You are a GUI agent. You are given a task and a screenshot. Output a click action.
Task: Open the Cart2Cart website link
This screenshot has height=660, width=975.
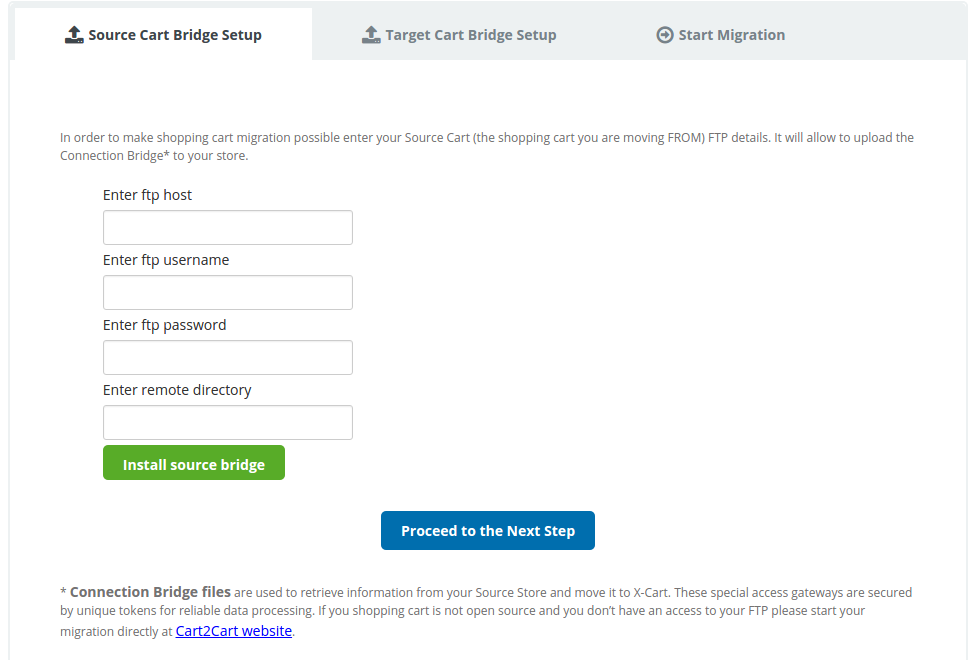pyautogui.click(x=234, y=631)
